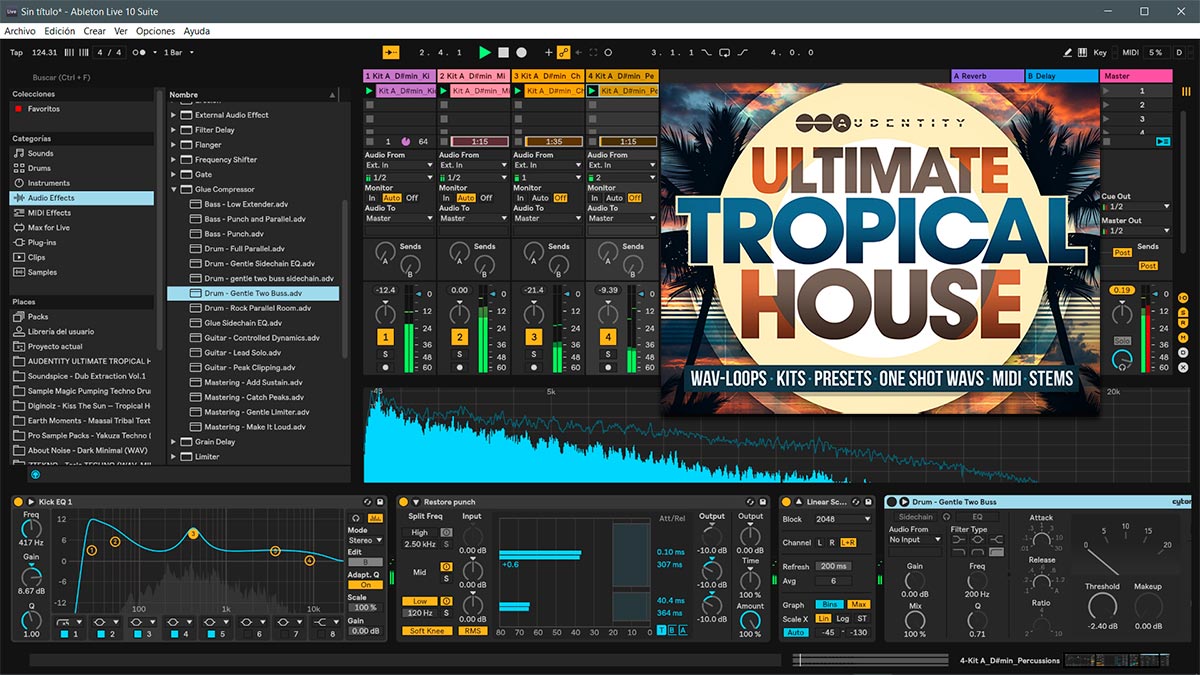Toggle track 2 activator button
Image resolution: width=1200 pixels, height=675 pixels.
[459, 338]
